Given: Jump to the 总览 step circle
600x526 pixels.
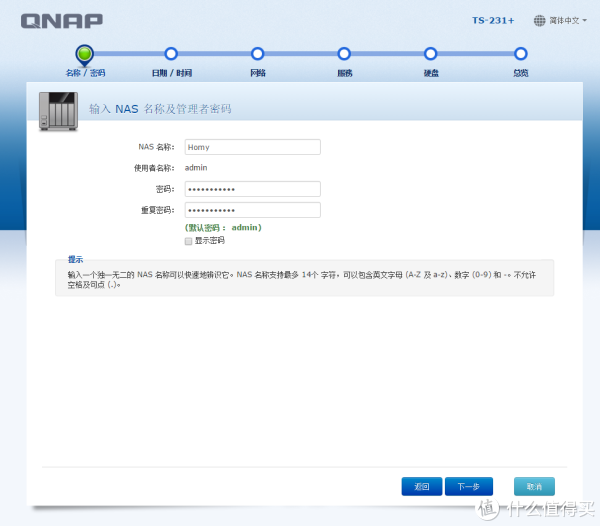Looking at the screenshot, I should (520, 54).
